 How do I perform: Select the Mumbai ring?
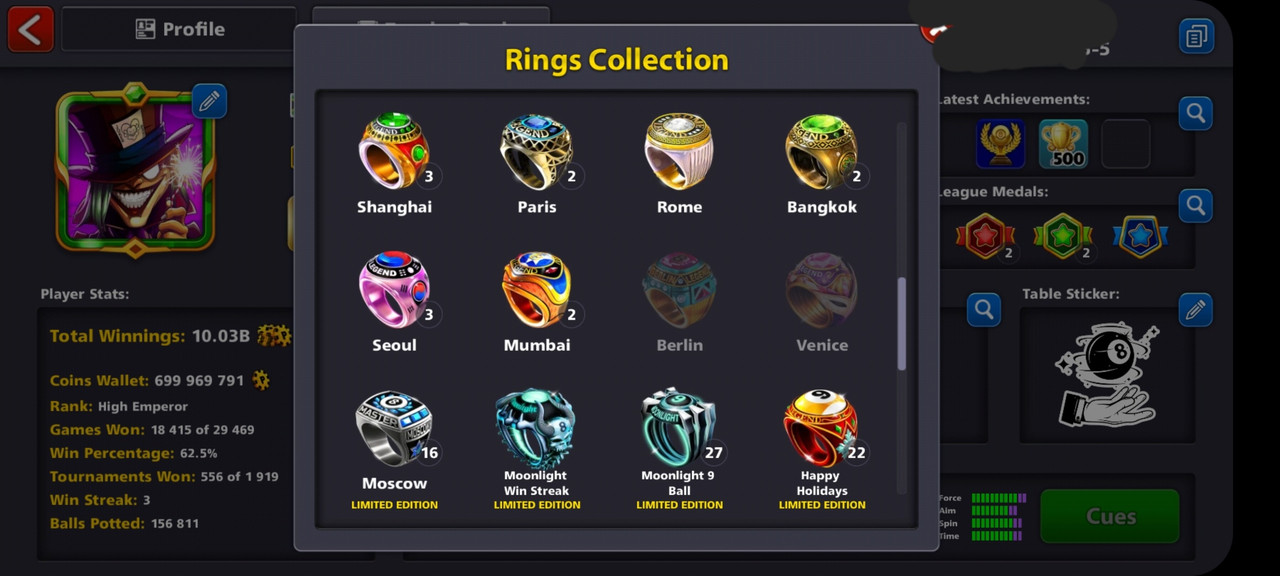click(x=537, y=290)
